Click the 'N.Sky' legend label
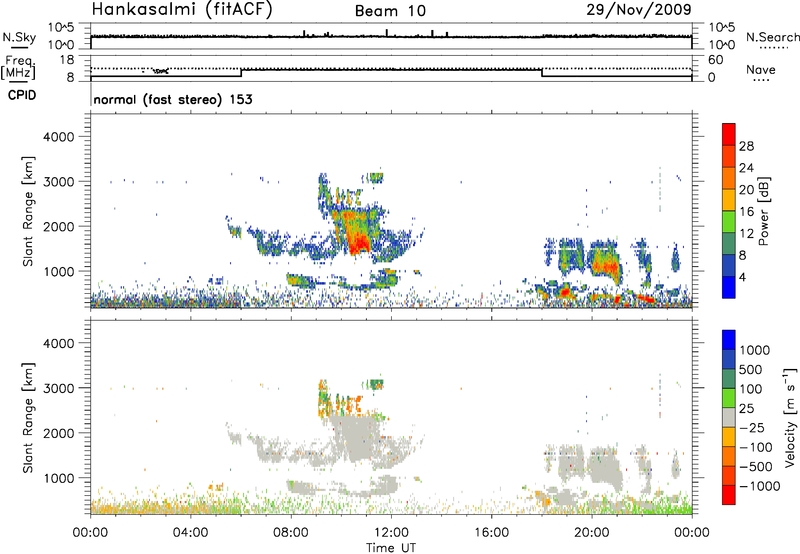800x554 pixels. tap(19, 37)
